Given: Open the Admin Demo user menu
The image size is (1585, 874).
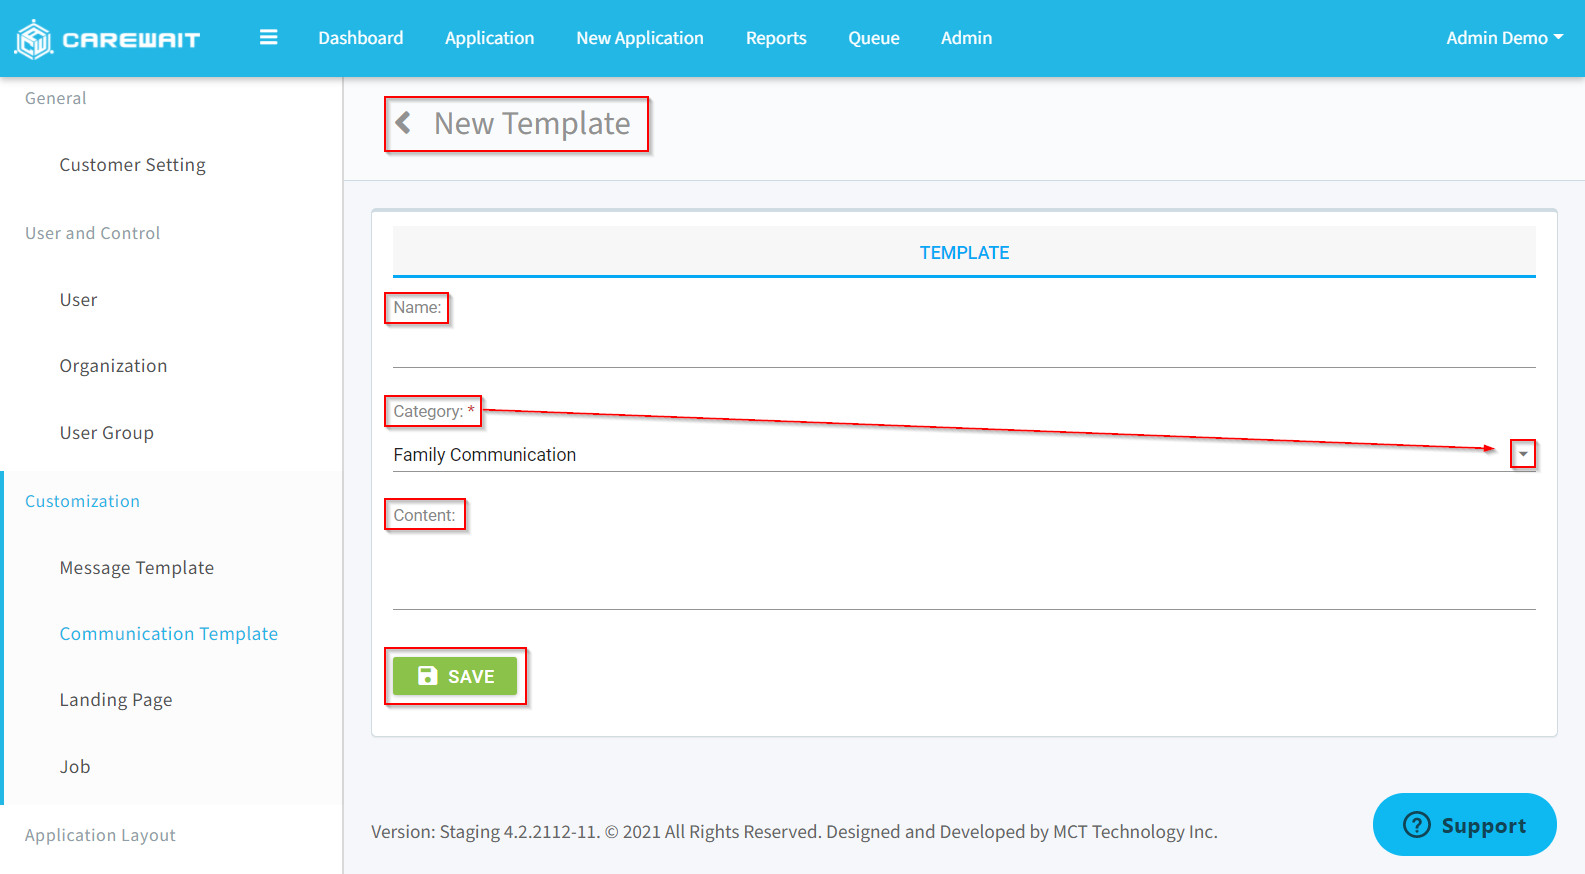Looking at the screenshot, I should click(1504, 38).
